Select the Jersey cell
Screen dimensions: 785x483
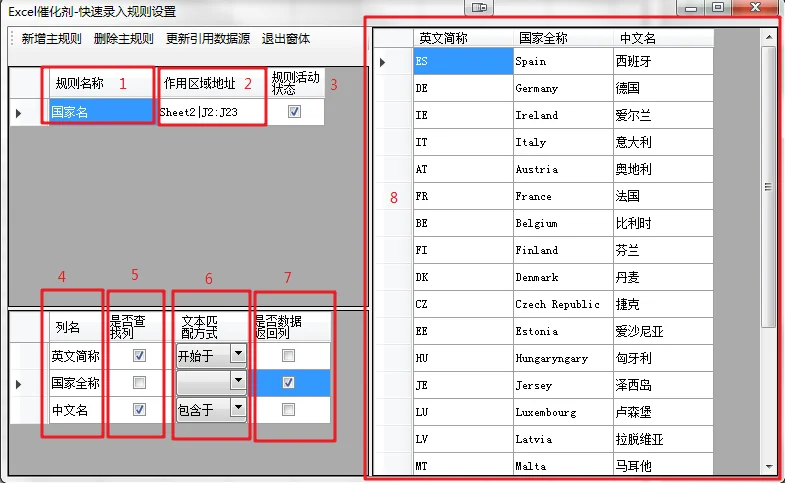(x=563, y=385)
